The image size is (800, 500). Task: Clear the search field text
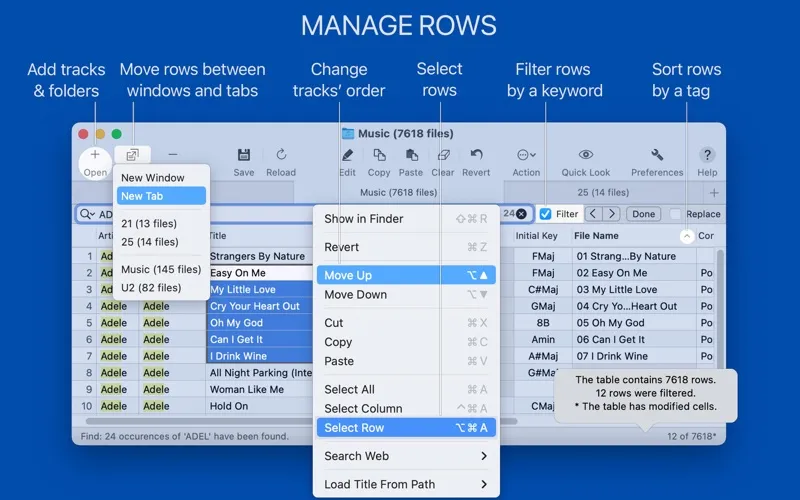coord(521,214)
